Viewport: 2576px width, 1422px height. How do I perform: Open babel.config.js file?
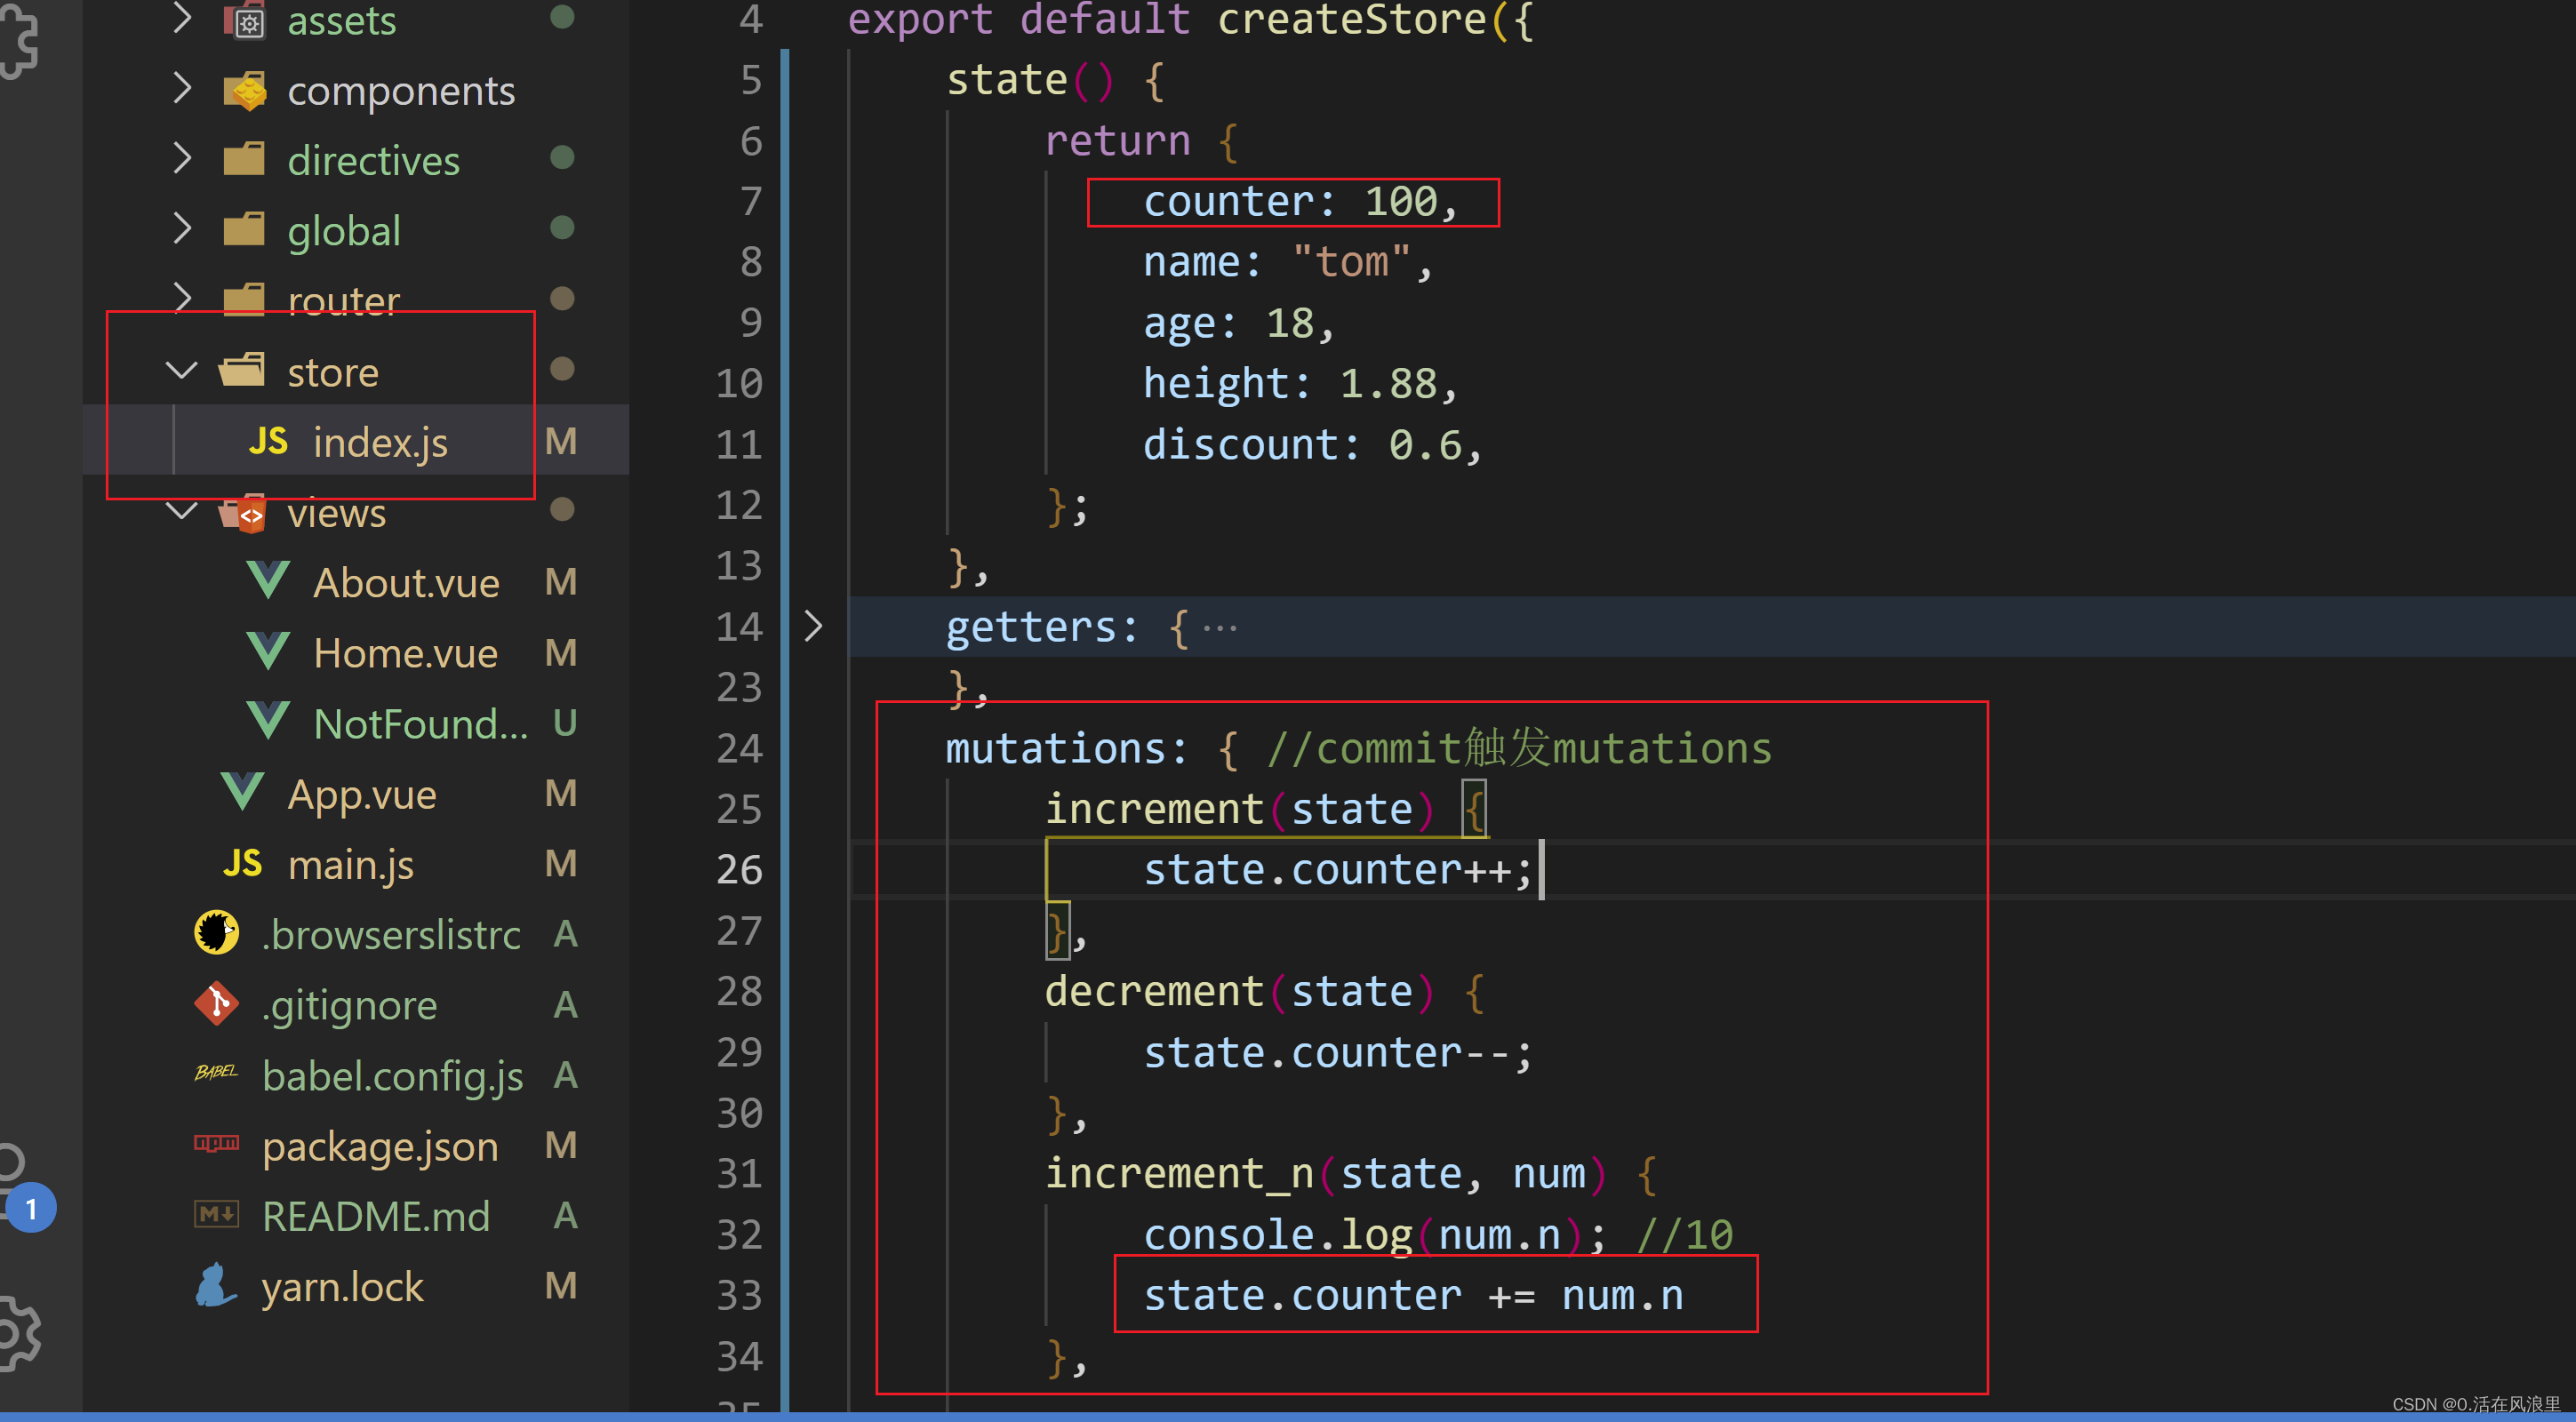[392, 1076]
